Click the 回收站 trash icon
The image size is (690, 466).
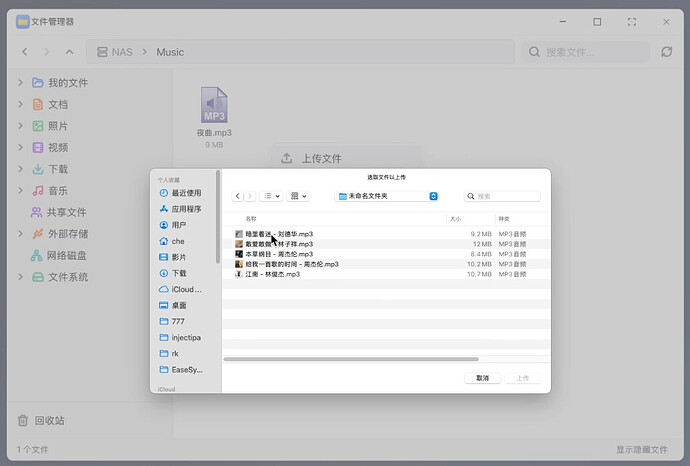24,420
